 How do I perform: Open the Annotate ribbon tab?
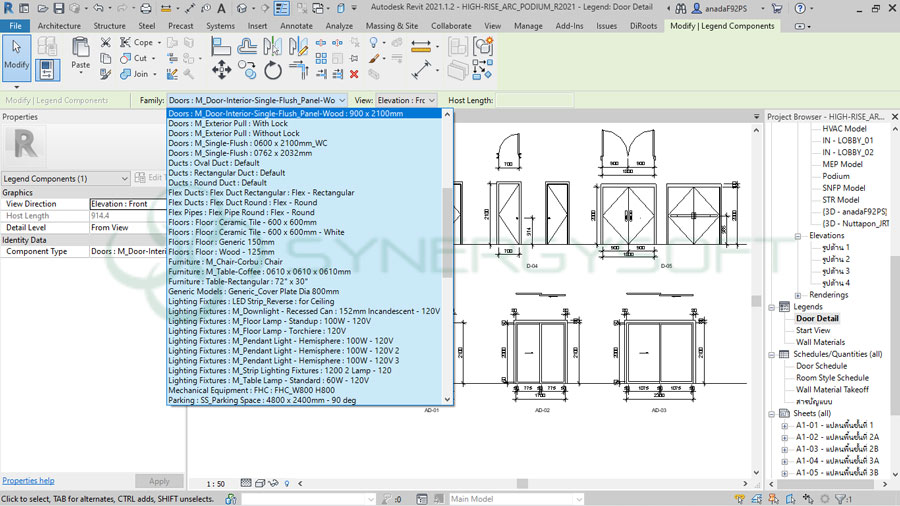click(296, 26)
